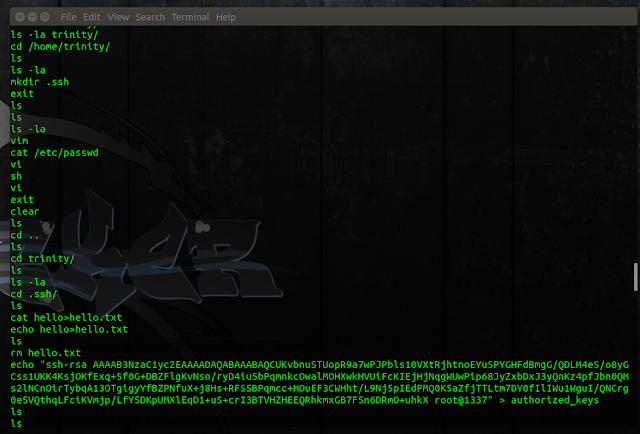Click the 'clear' command line
This screenshot has width=640, height=434.
[x=25, y=211]
